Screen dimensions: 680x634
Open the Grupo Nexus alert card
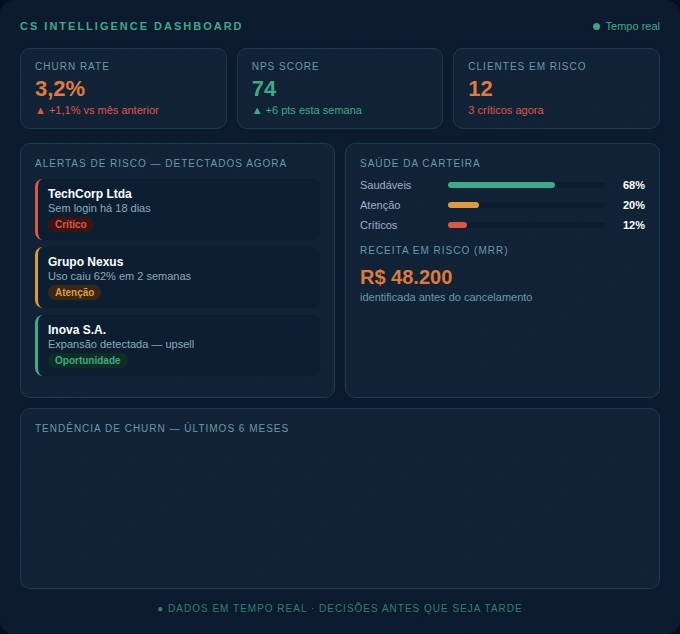click(178, 277)
